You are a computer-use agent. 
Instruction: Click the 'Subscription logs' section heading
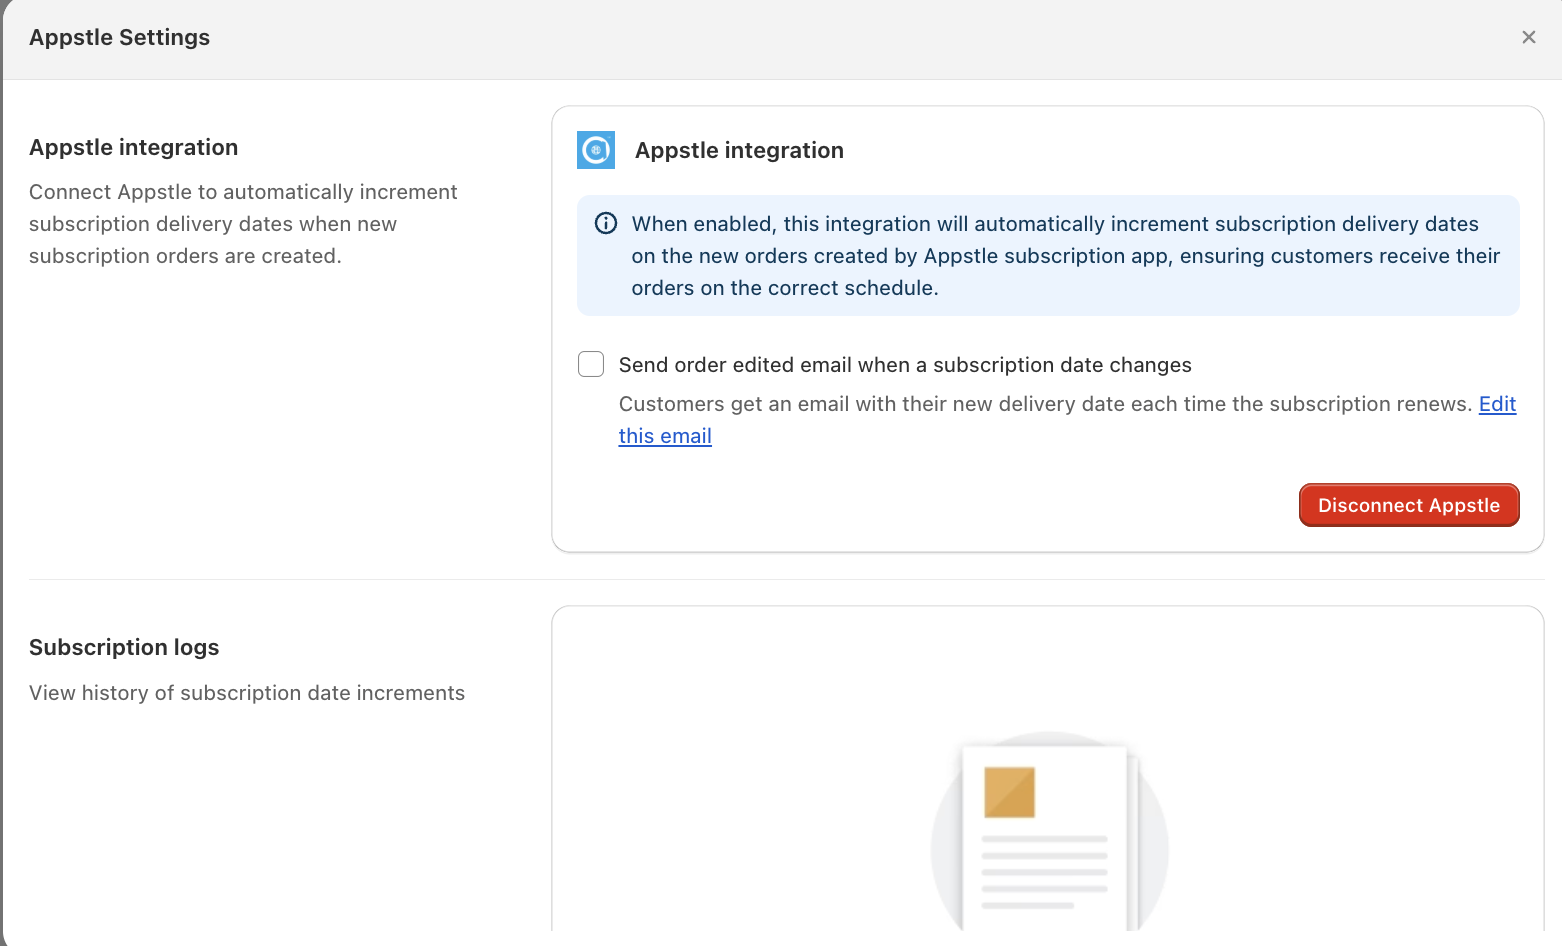124,647
